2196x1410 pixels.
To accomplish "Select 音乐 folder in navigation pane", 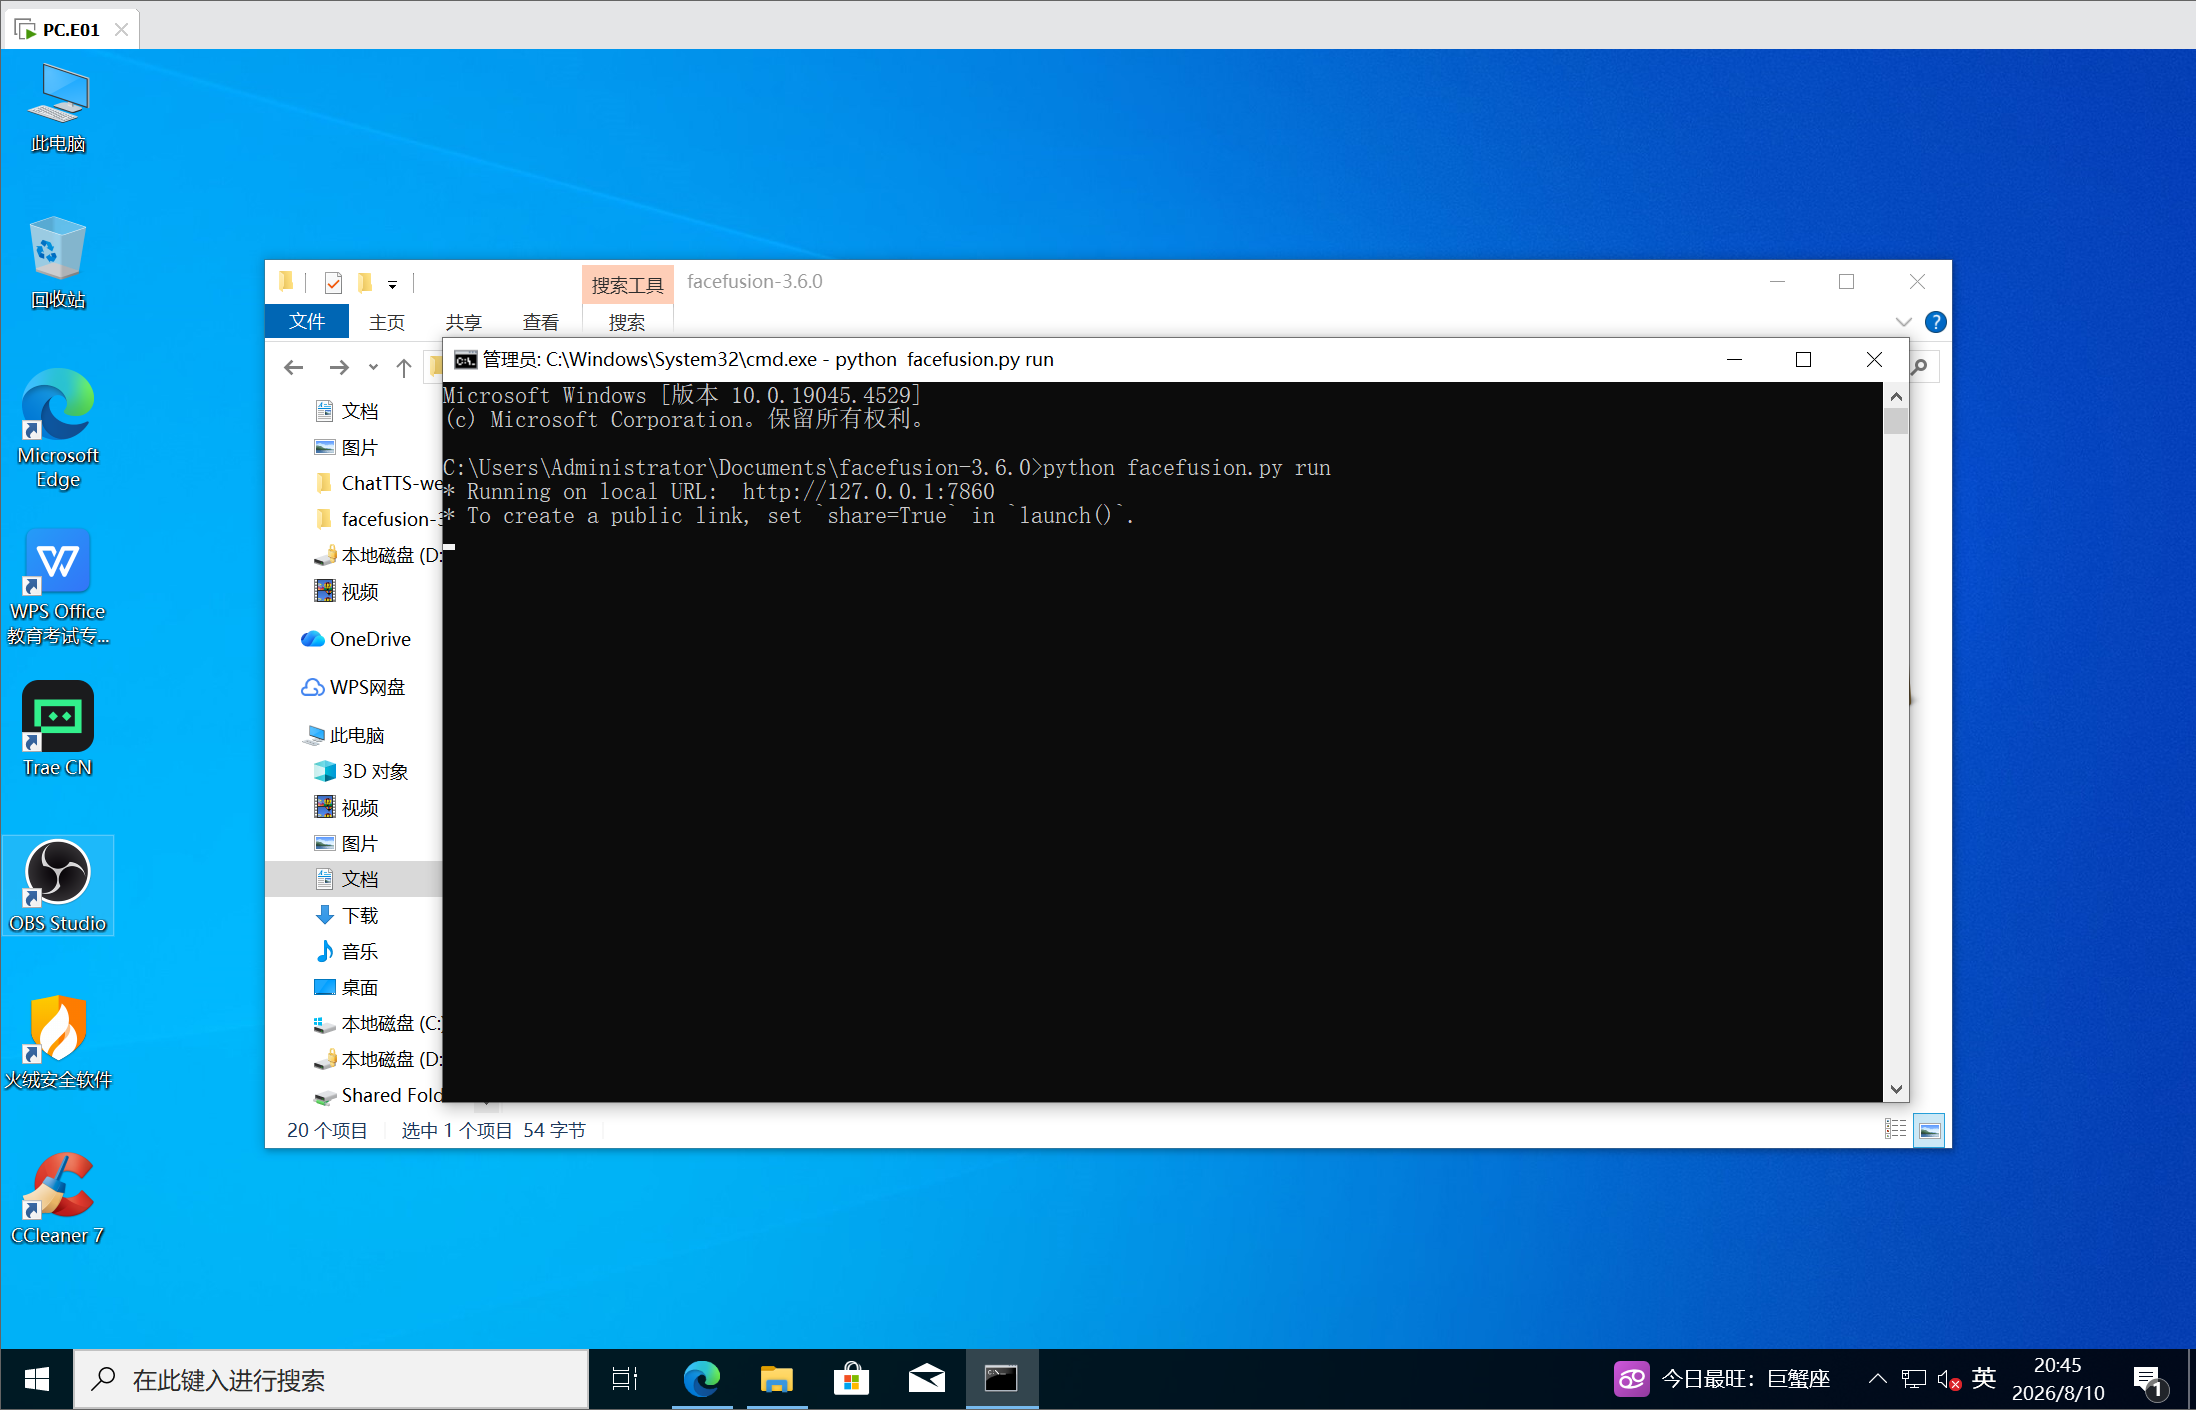I will click(x=348, y=951).
